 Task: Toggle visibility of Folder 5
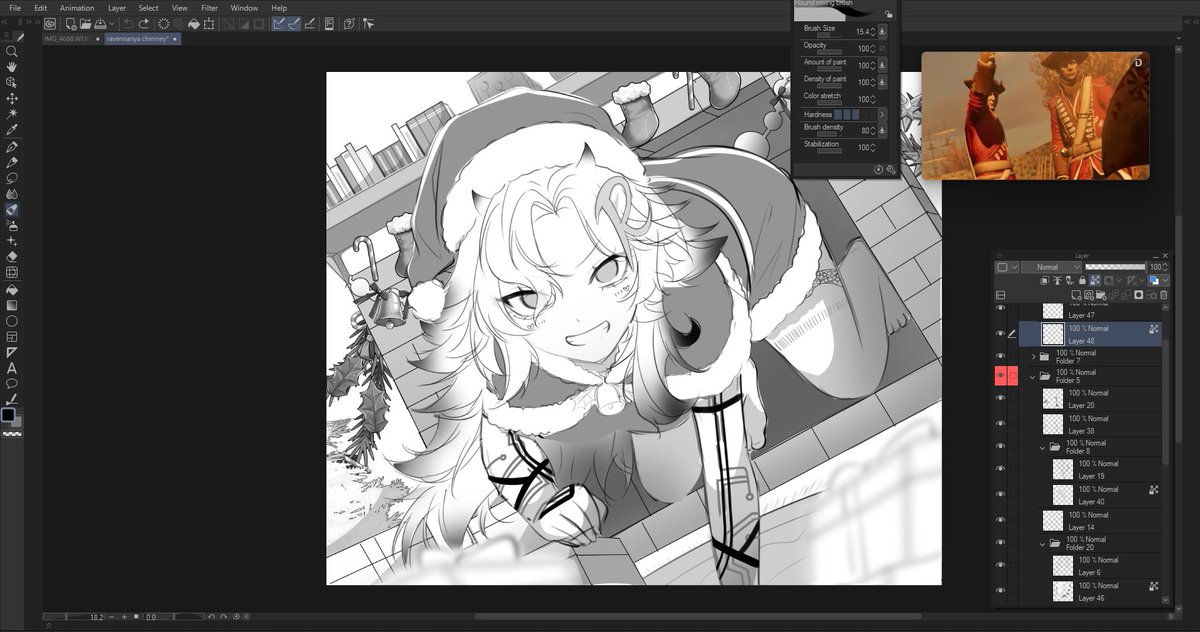(1000, 376)
